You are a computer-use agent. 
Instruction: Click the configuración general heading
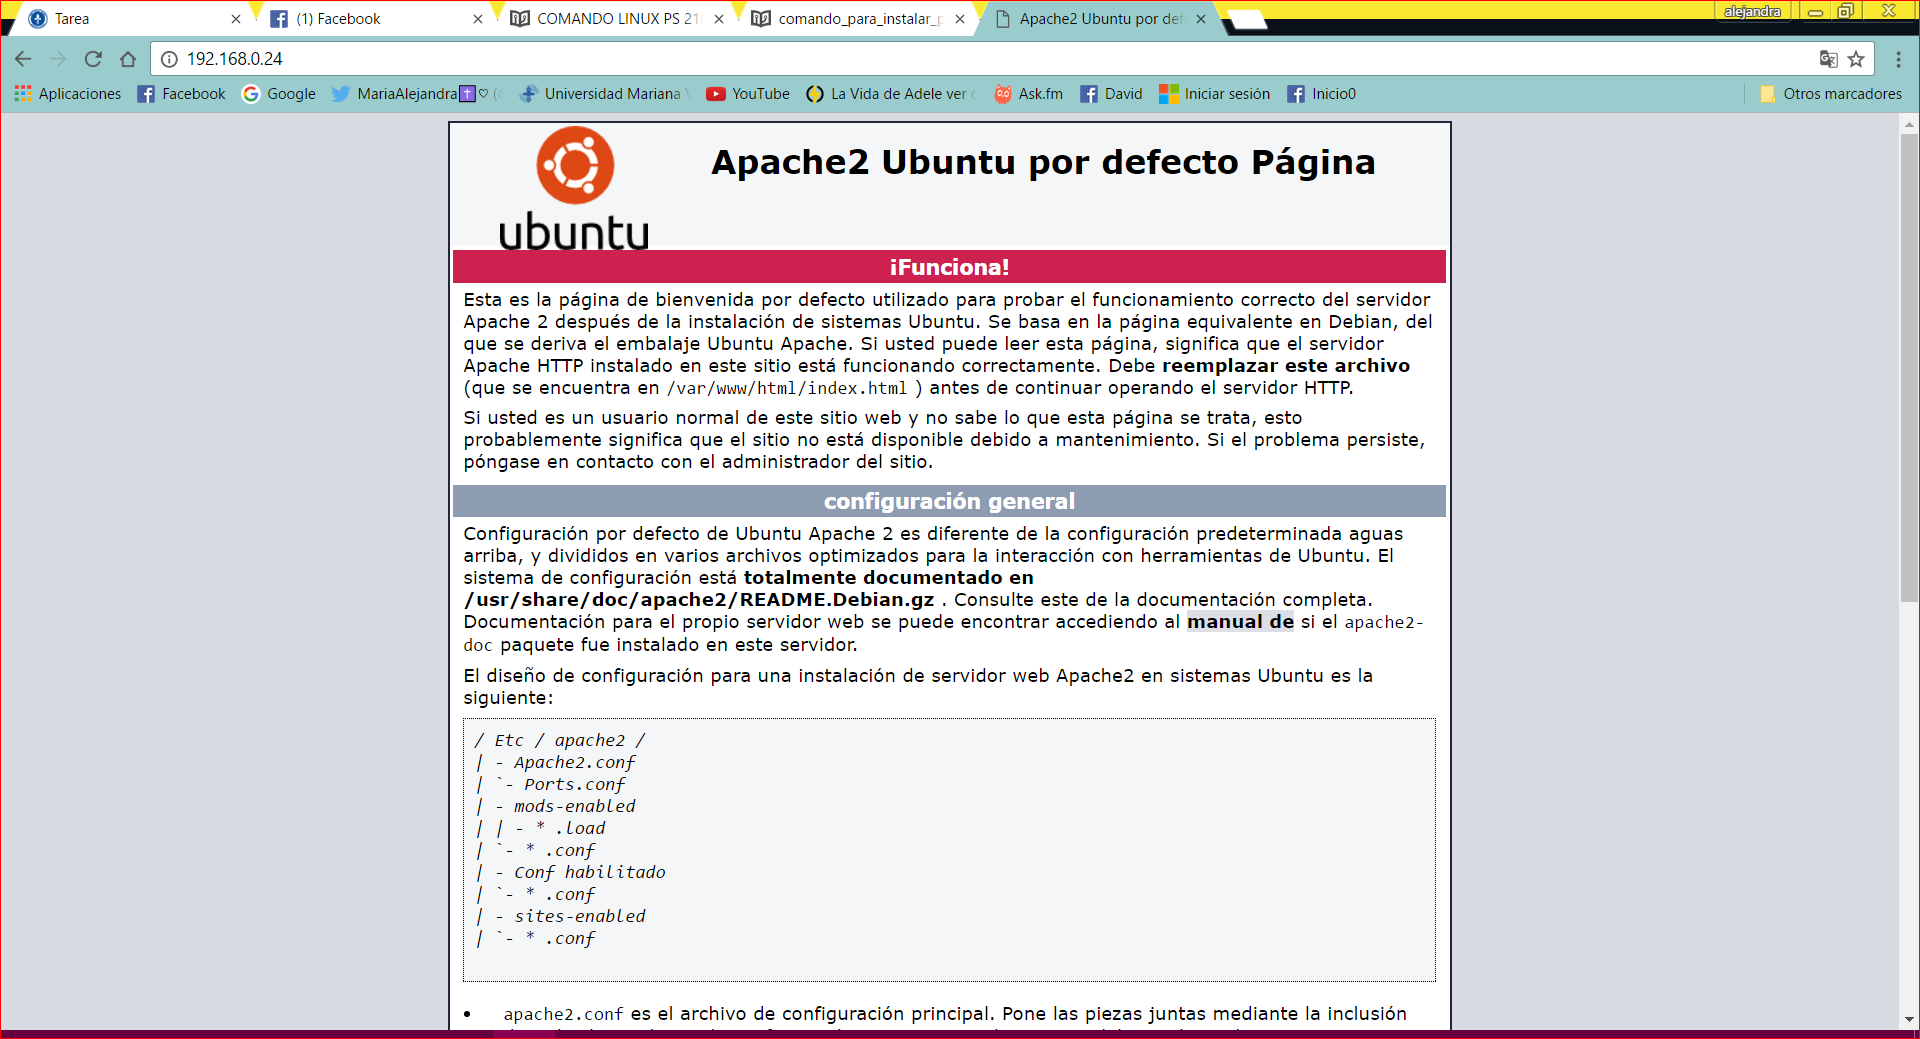click(949, 501)
